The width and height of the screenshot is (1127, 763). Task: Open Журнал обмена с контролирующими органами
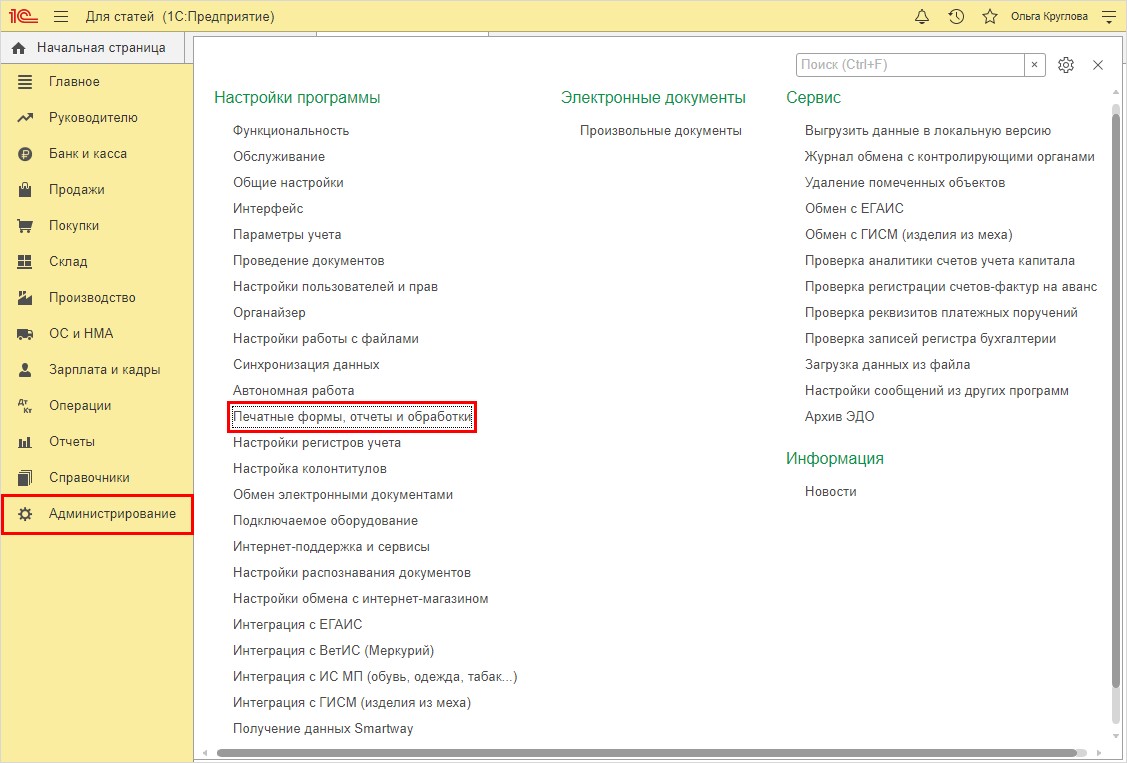(x=949, y=157)
